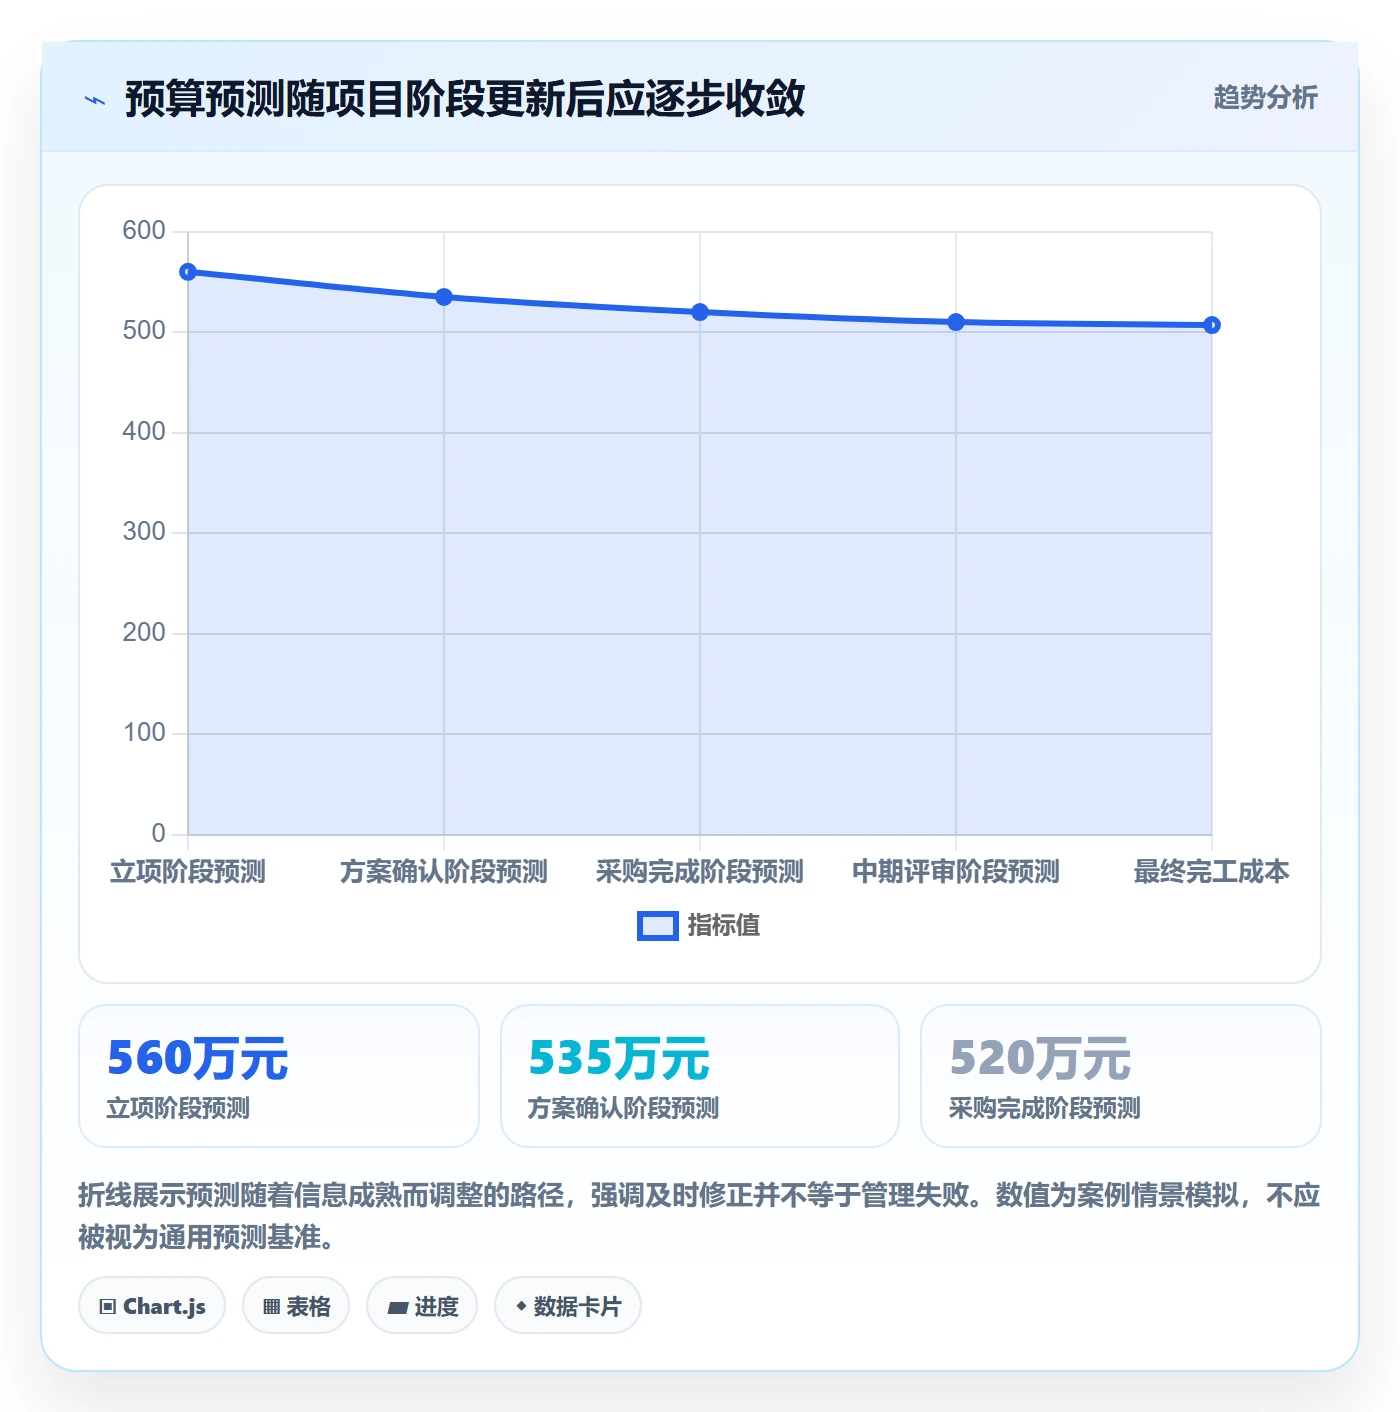The height and width of the screenshot is (1412, 1400).
Task: Click the 300 y-axis value
Action: (x=144, y=532)
